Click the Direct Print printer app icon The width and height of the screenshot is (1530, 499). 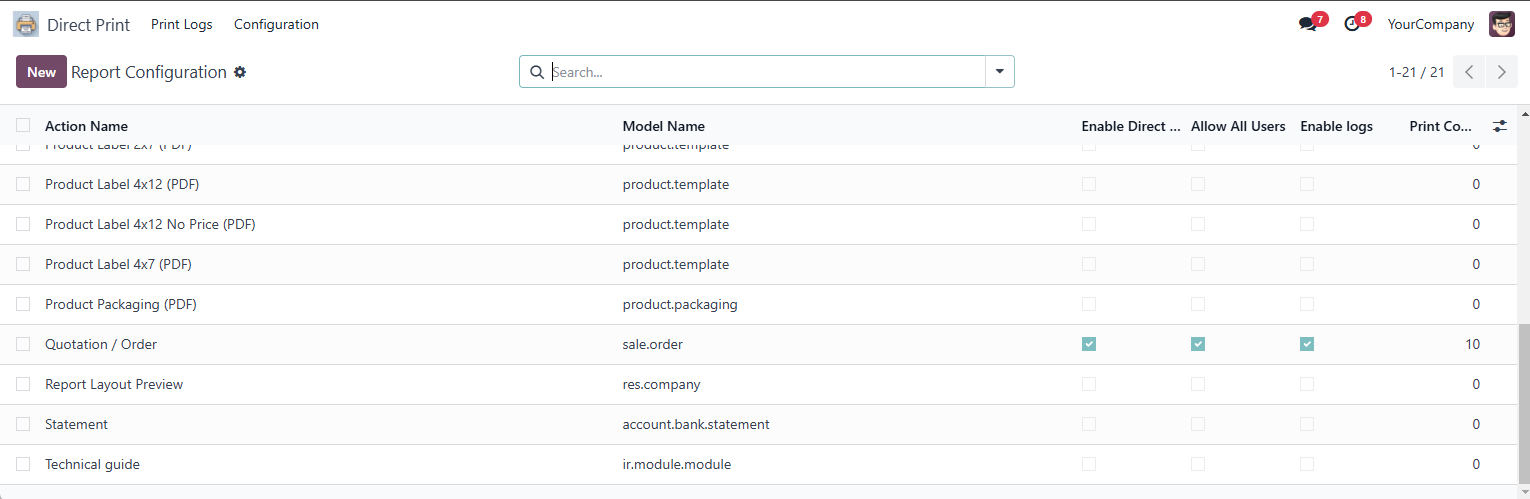coord(26,24)
